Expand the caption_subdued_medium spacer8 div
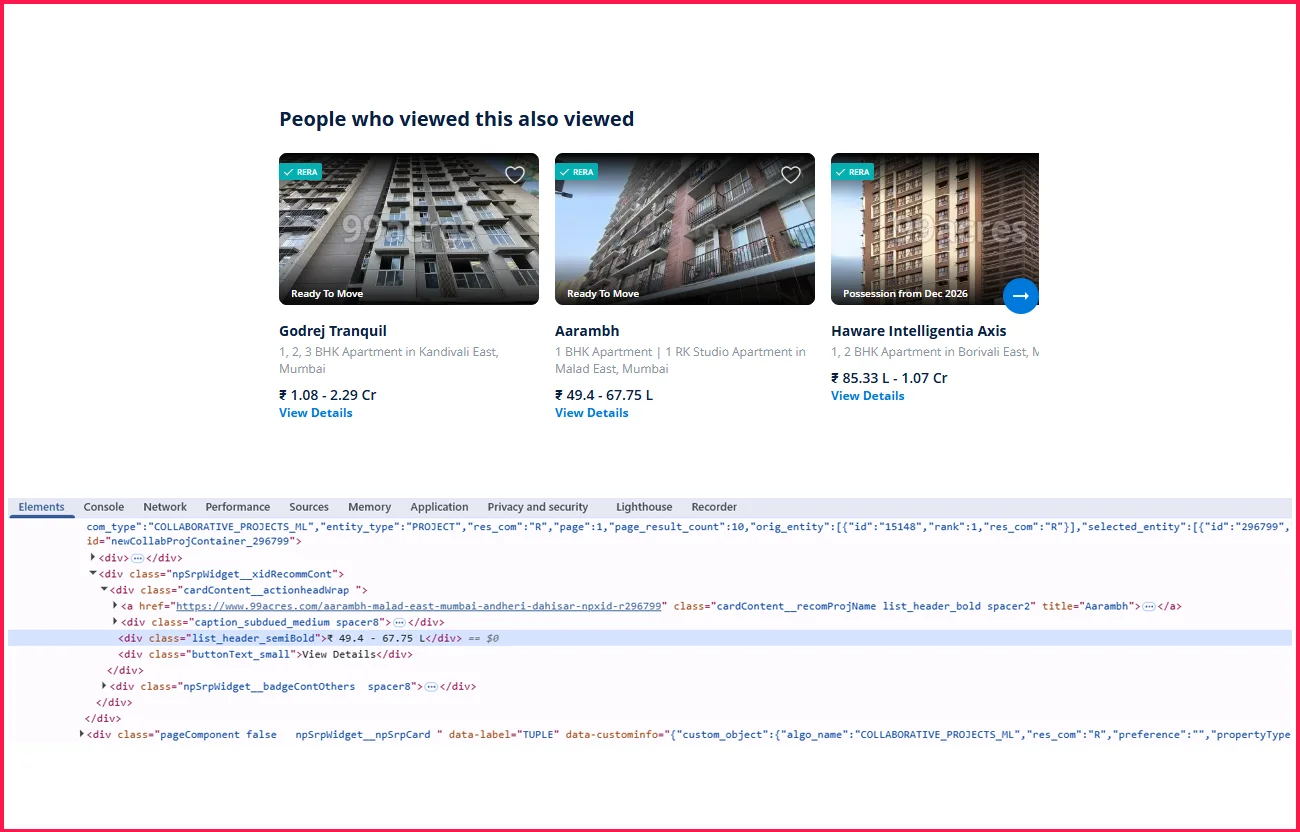This screenshot has height=832, width=1300. tap(116, 622)
